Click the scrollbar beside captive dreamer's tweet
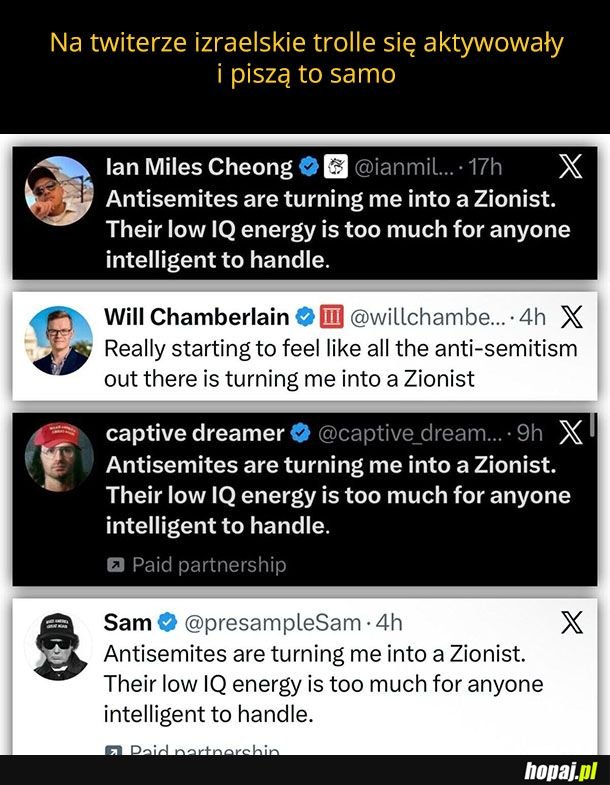The width and height of the screenshot is (610, 785). tap(594, 425)
